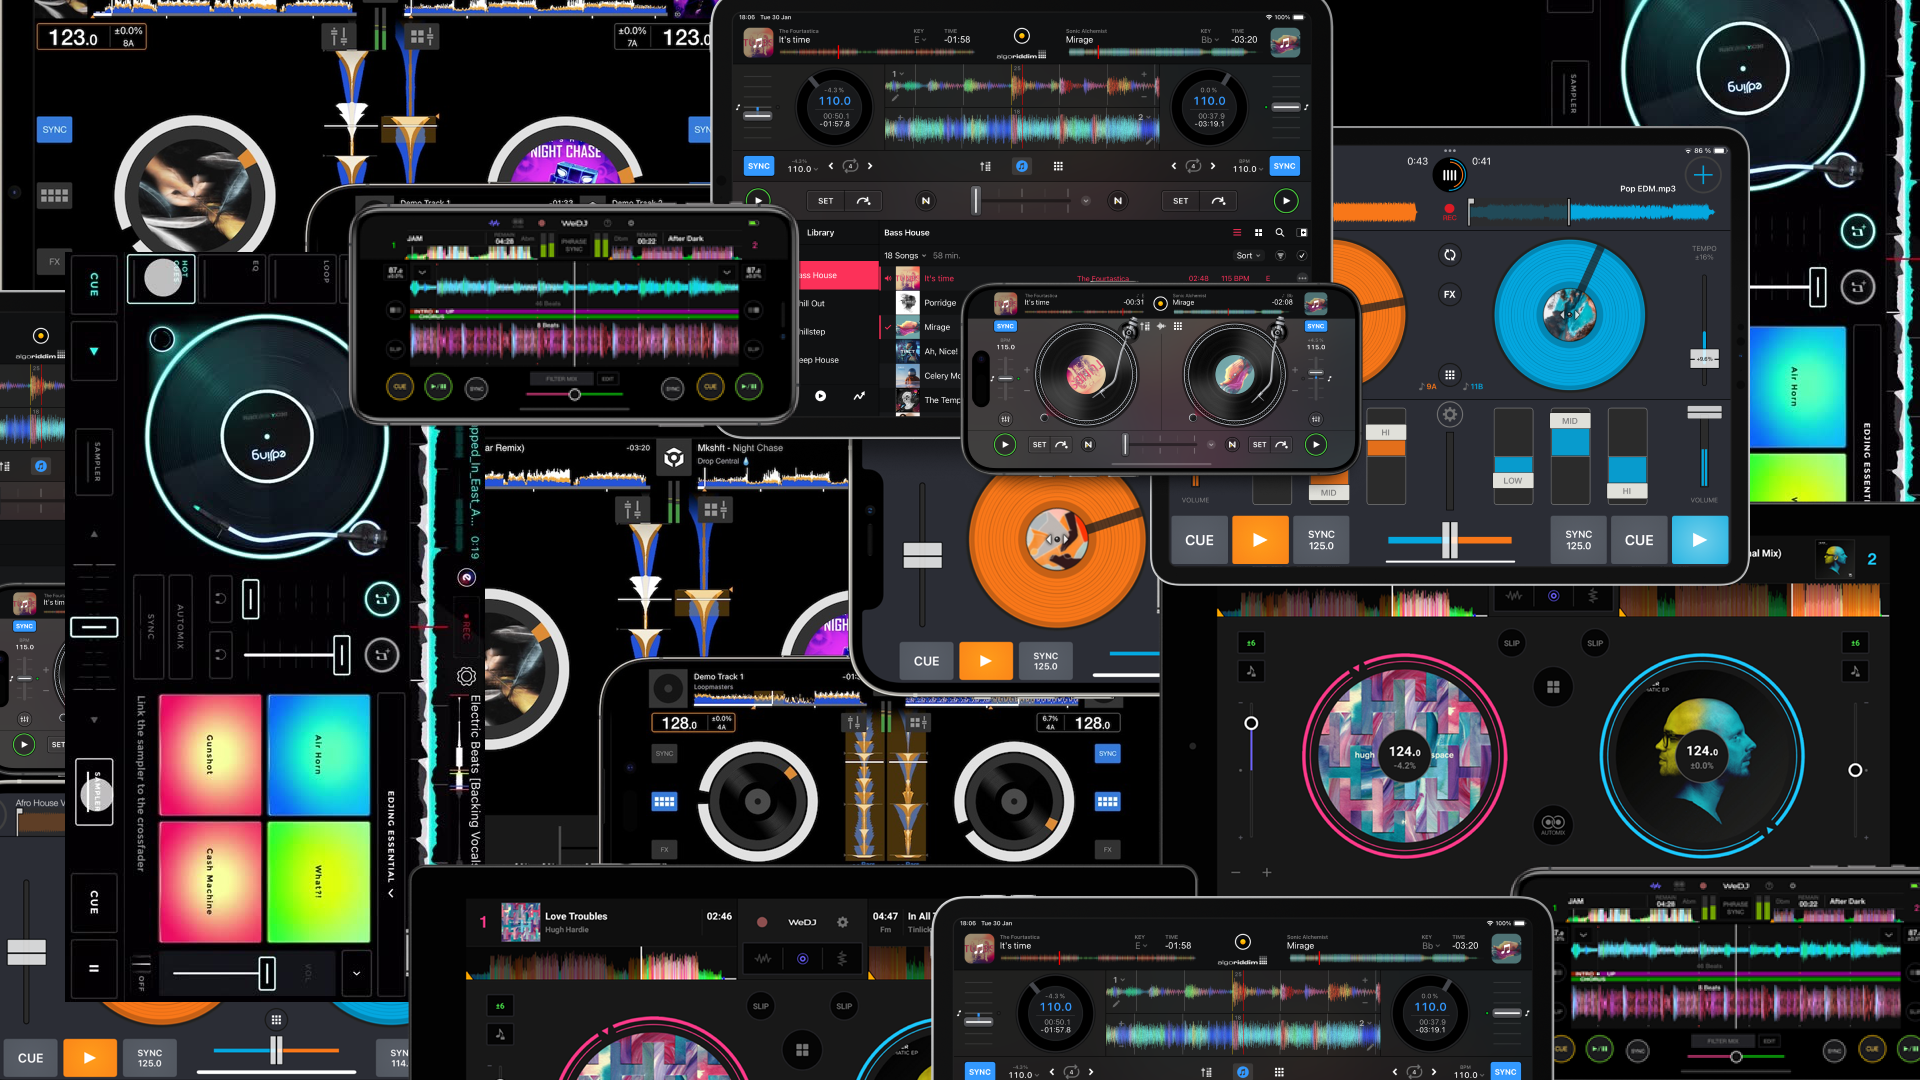Toggle the checkmark circle beside the filter icon
The image size is (1920, 1080).
pyautogui.click(x=1302, y=257)
